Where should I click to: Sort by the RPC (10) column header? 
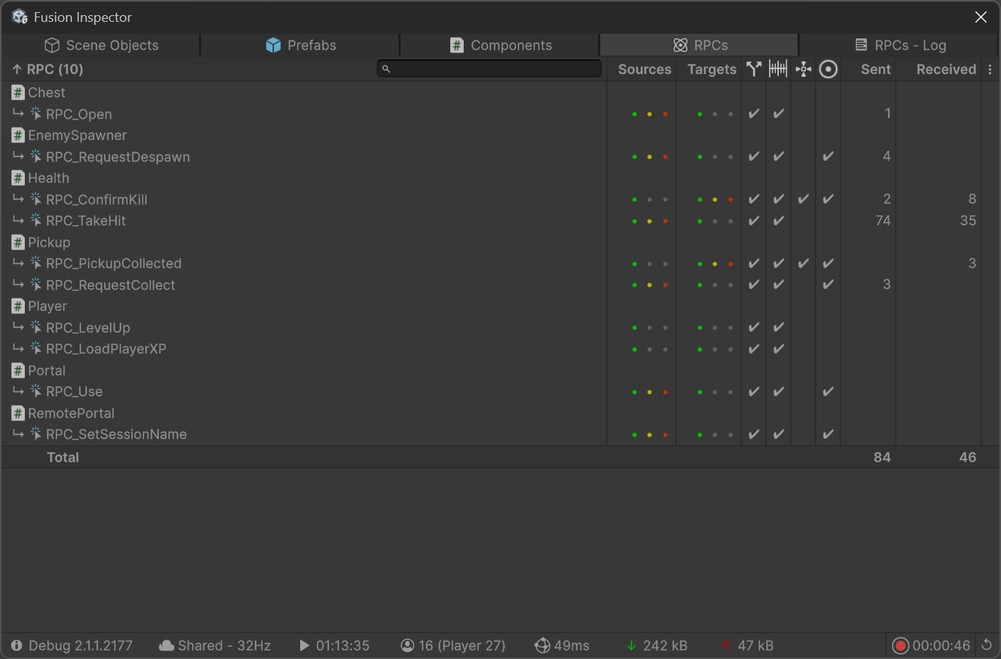point(48,69)
